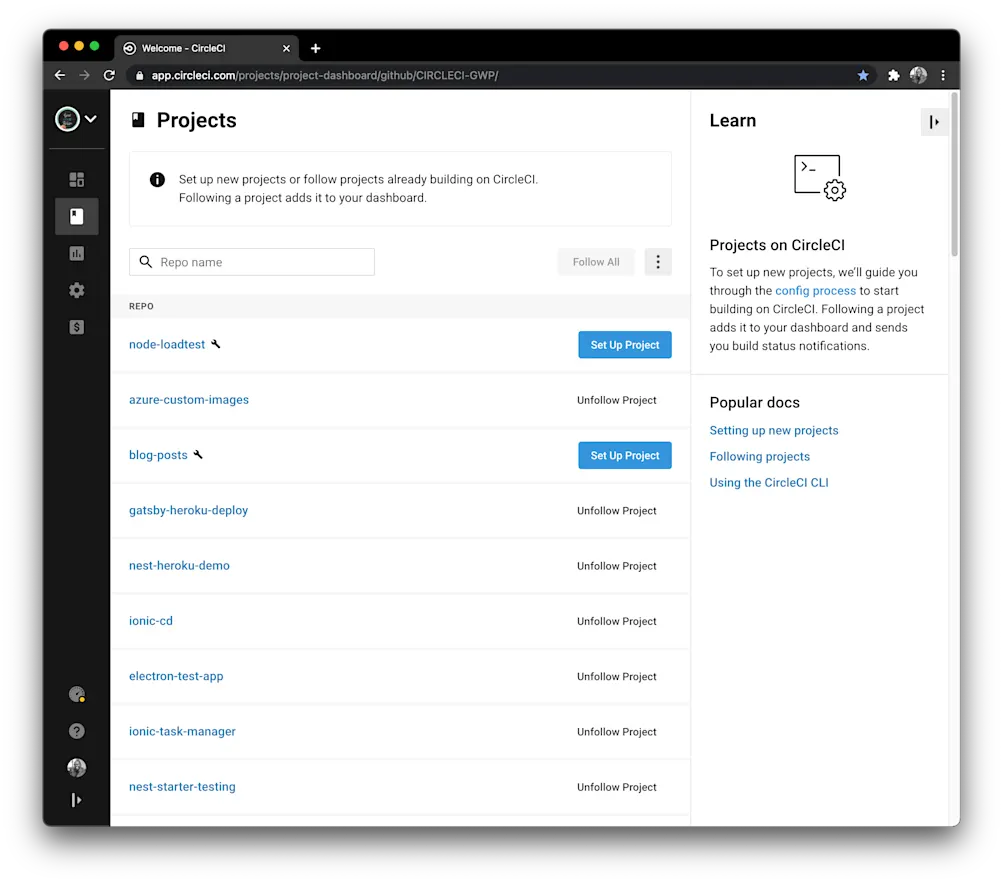Screen dimensions: 1003x883
Task: Open Chrome's three-dot browser menu
Action: tap(942, 75)
